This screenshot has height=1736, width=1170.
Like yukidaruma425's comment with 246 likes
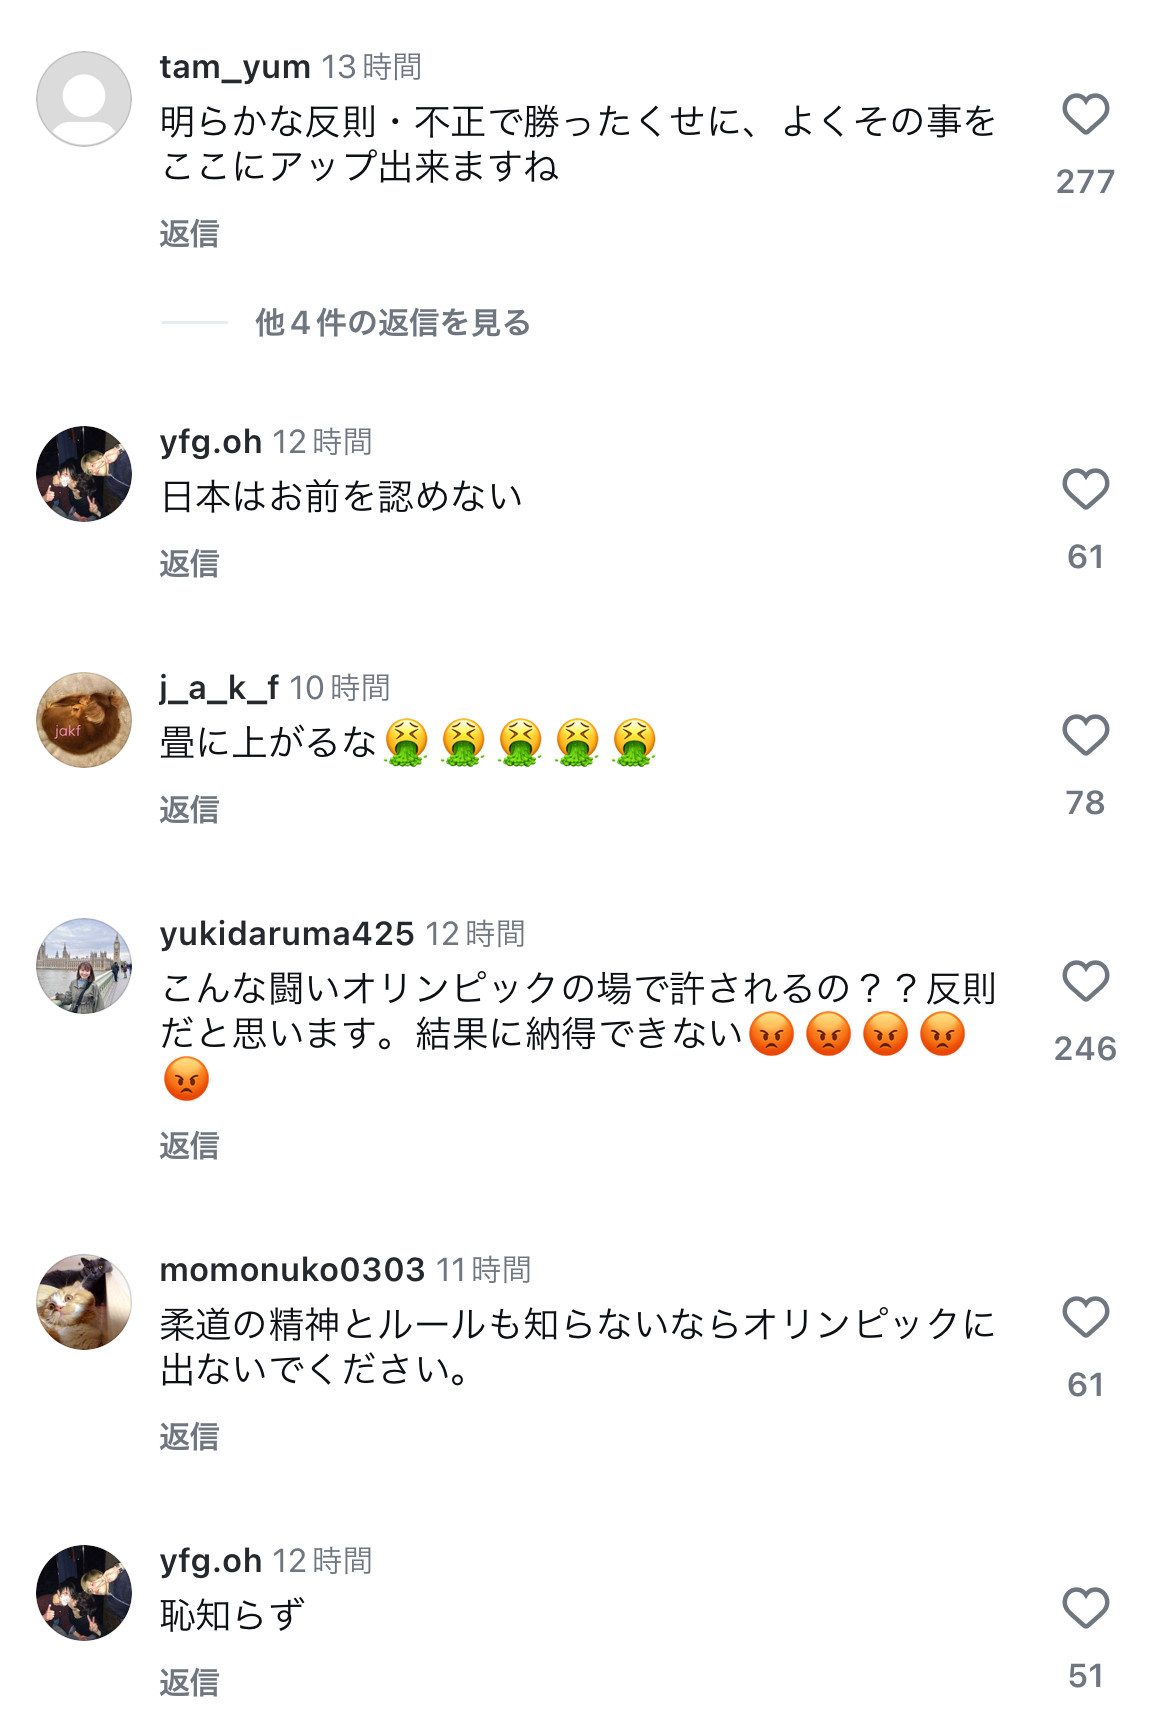1085,981
